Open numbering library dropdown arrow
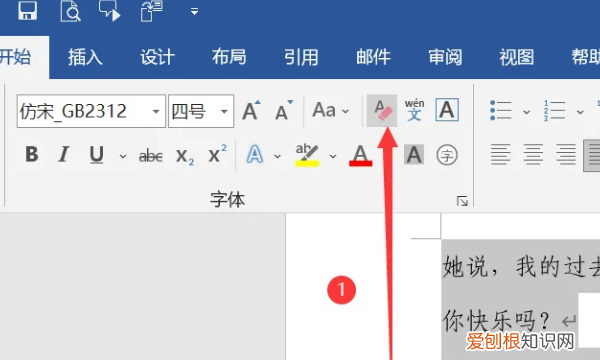600x360 pixels. click(x=580, y=112)
